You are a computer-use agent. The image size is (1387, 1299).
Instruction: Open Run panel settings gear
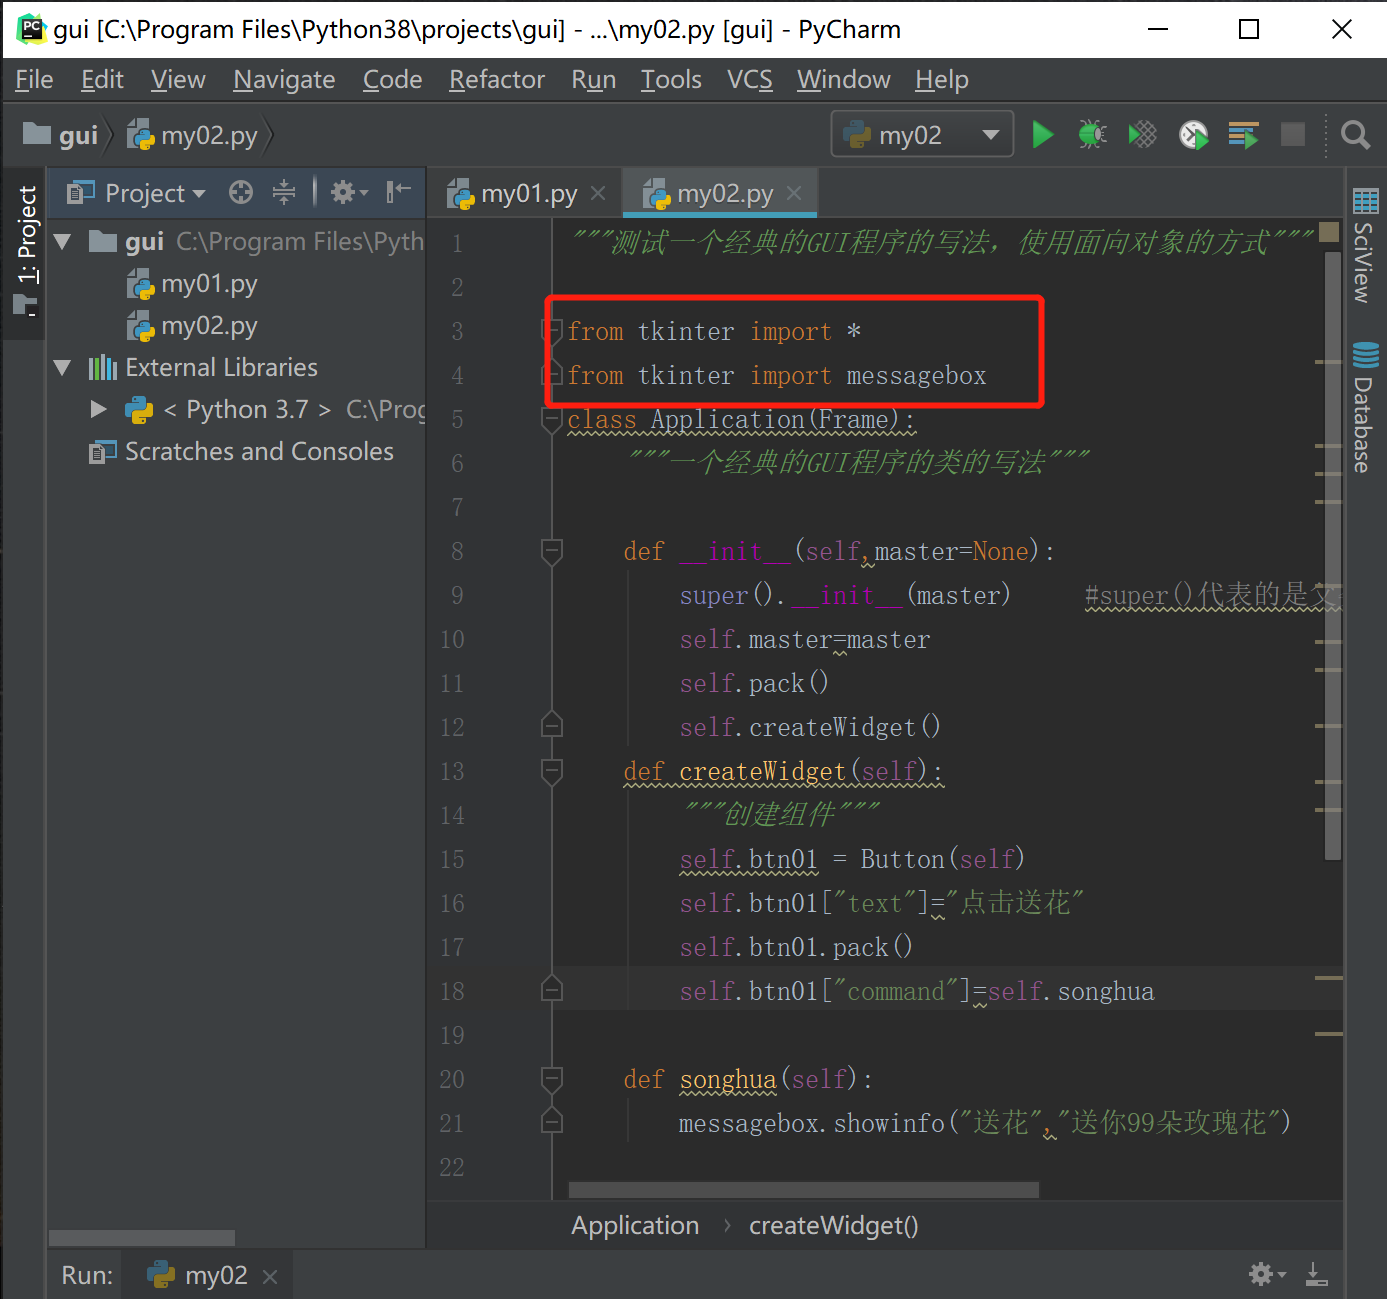coord(1266,1274)
